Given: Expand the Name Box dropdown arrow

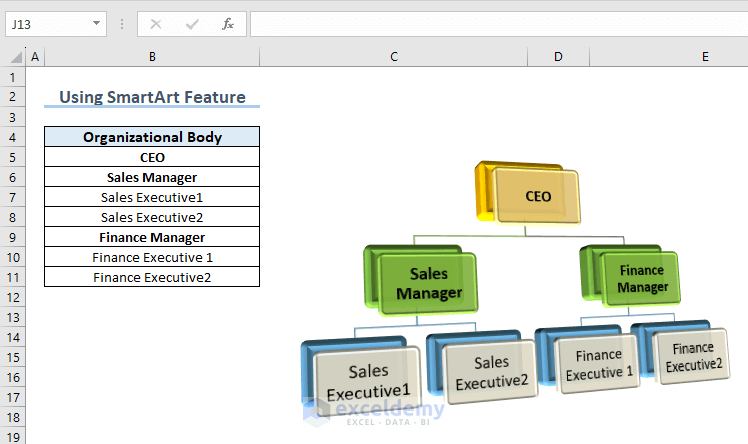Looking at the screenshot, I should 96,23.
